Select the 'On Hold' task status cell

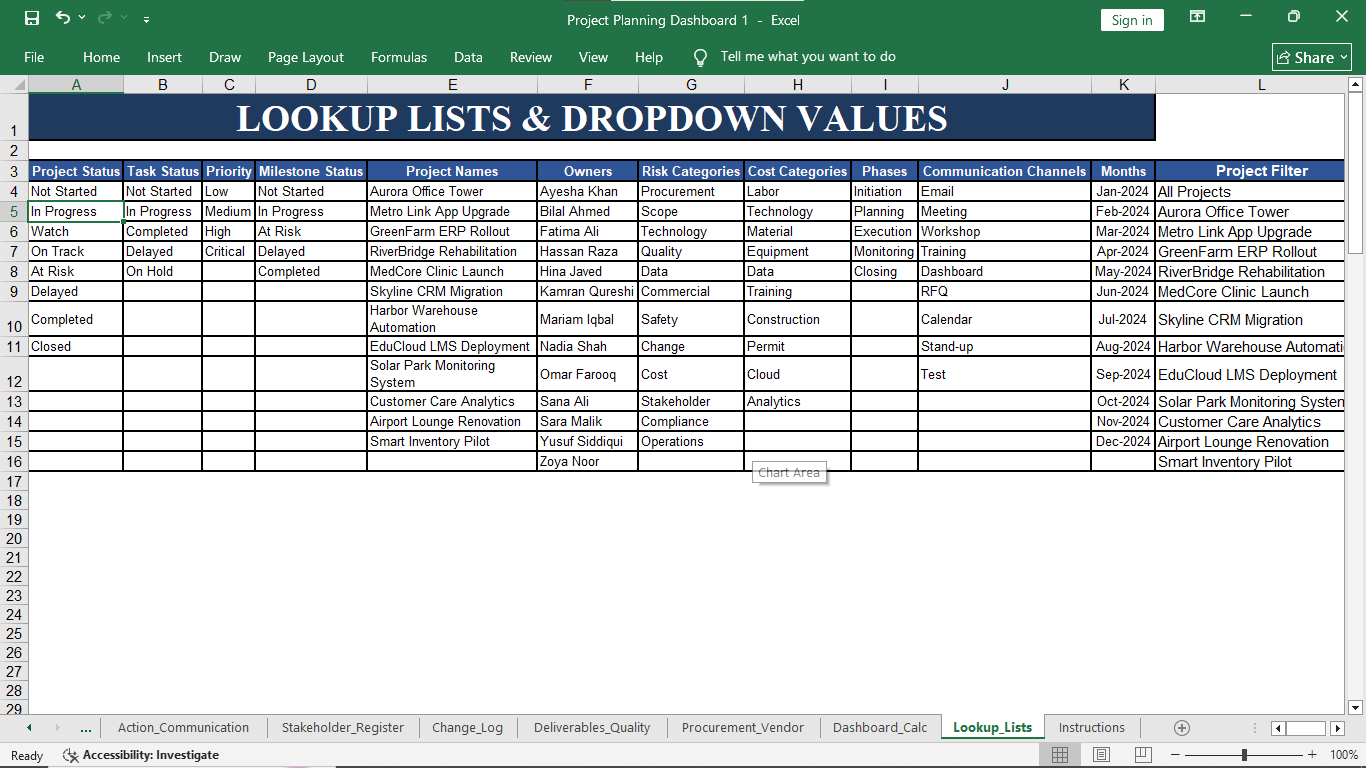click(163, 272)
